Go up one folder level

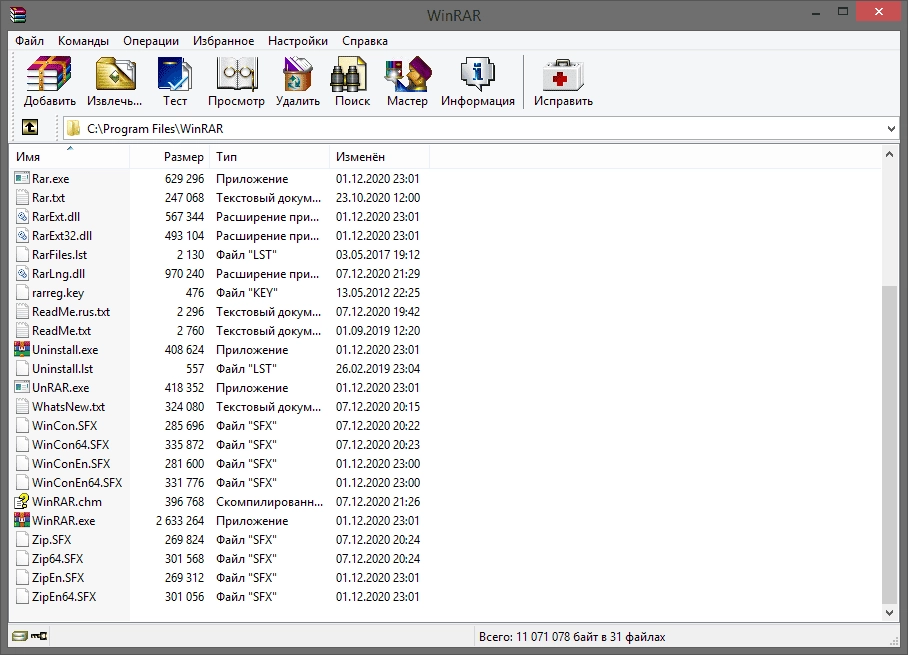coord(30,127)
